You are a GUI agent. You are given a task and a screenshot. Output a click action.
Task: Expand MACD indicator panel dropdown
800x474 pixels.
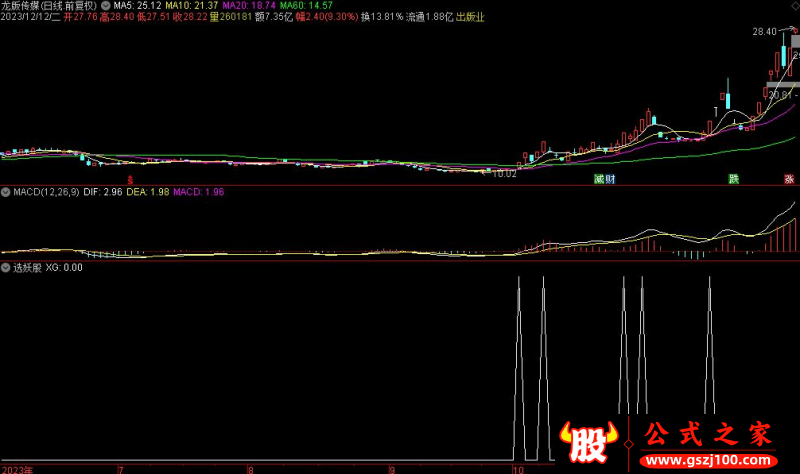coord(6,192)
